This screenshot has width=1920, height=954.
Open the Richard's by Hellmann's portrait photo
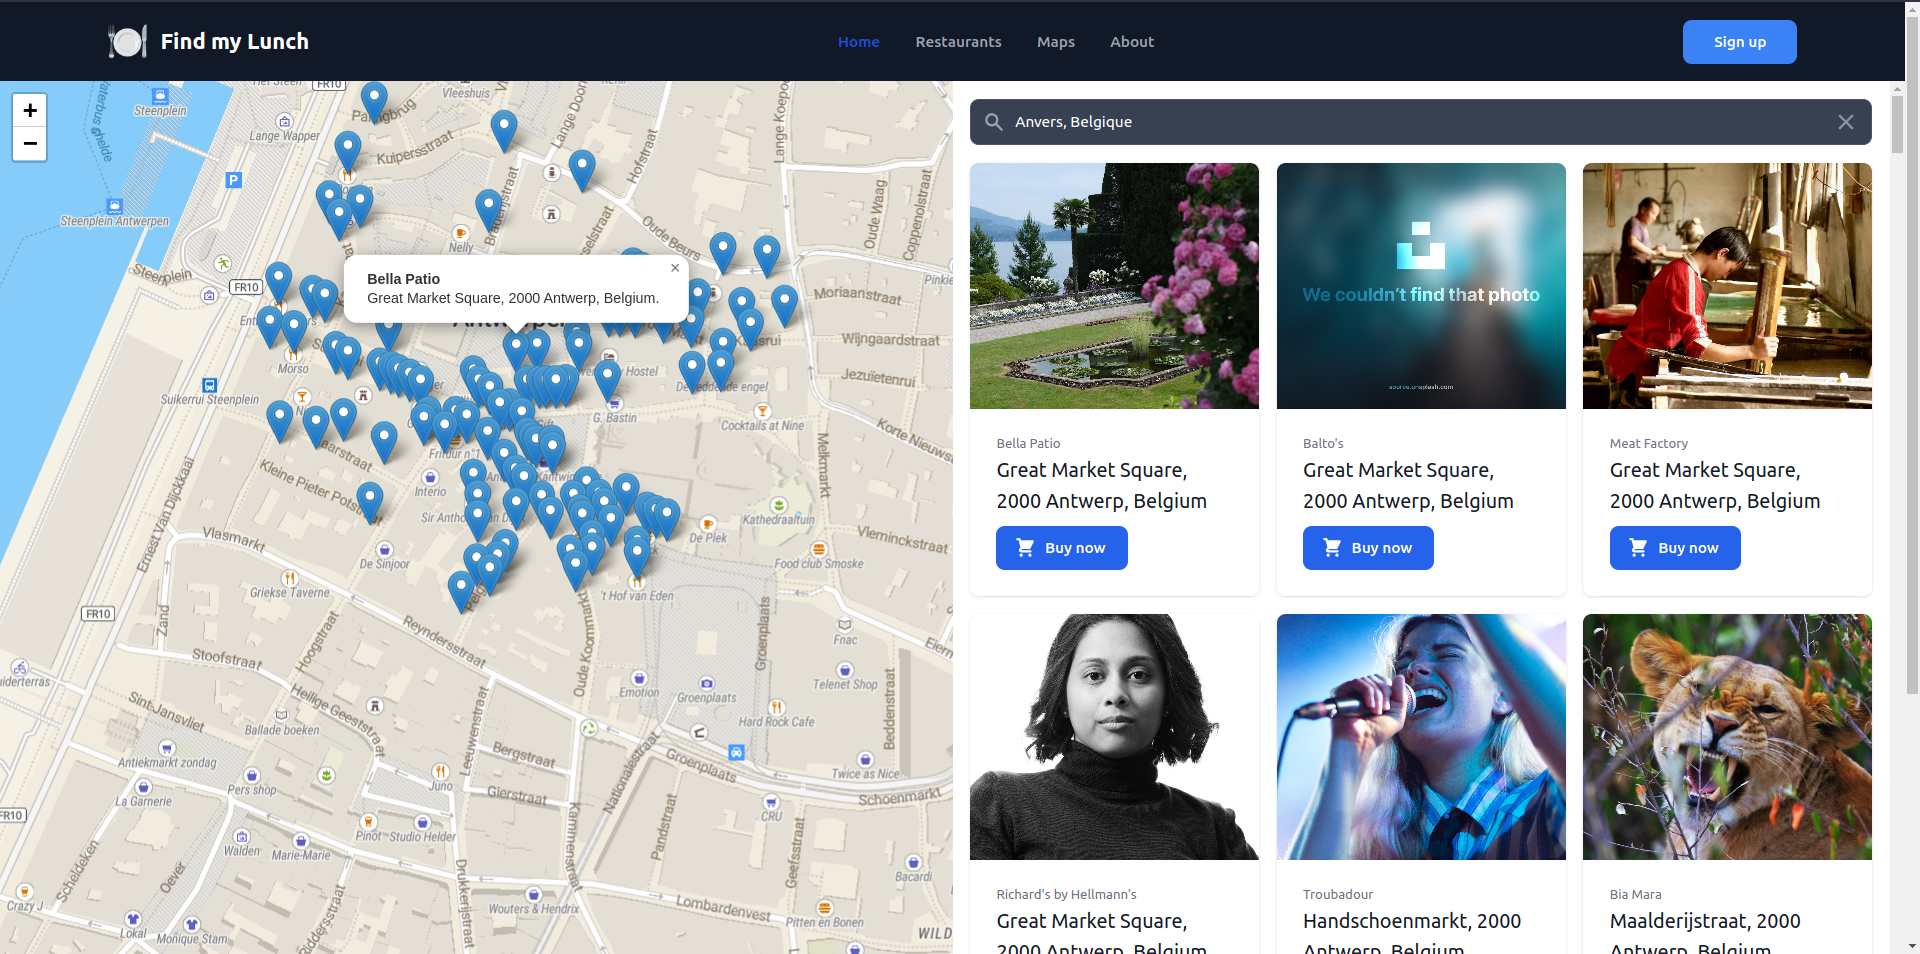[x=1114, y=737]
